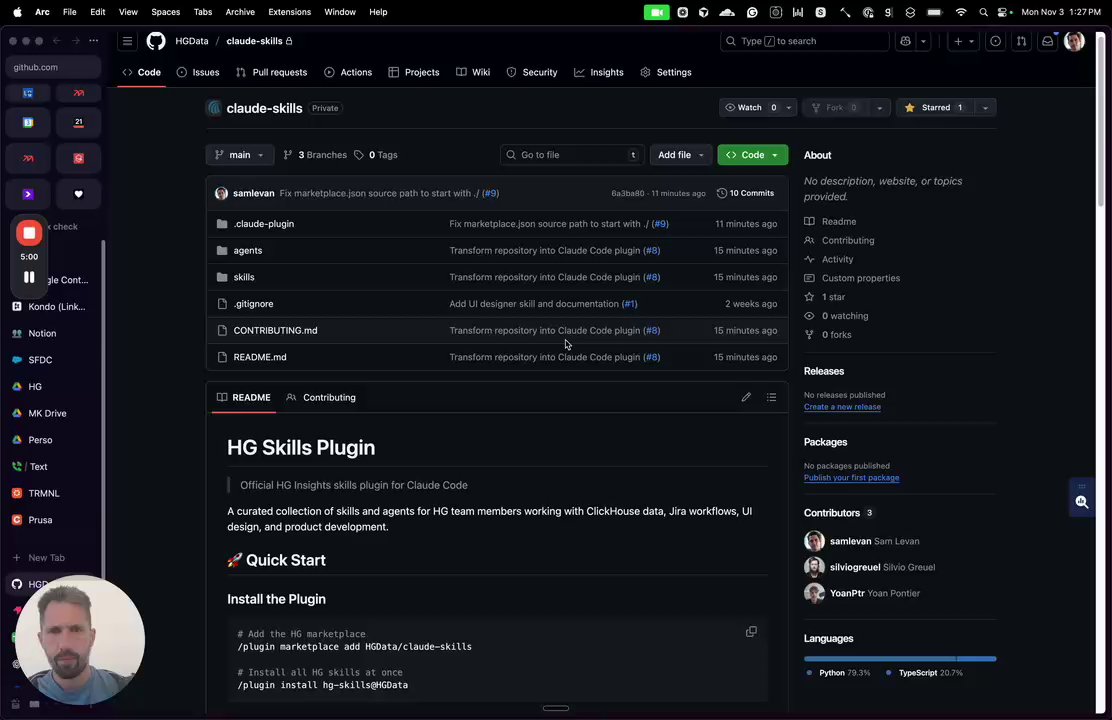
Task: Open the macOS Wi-Fi status icon
Action: (x=961, y=12)
